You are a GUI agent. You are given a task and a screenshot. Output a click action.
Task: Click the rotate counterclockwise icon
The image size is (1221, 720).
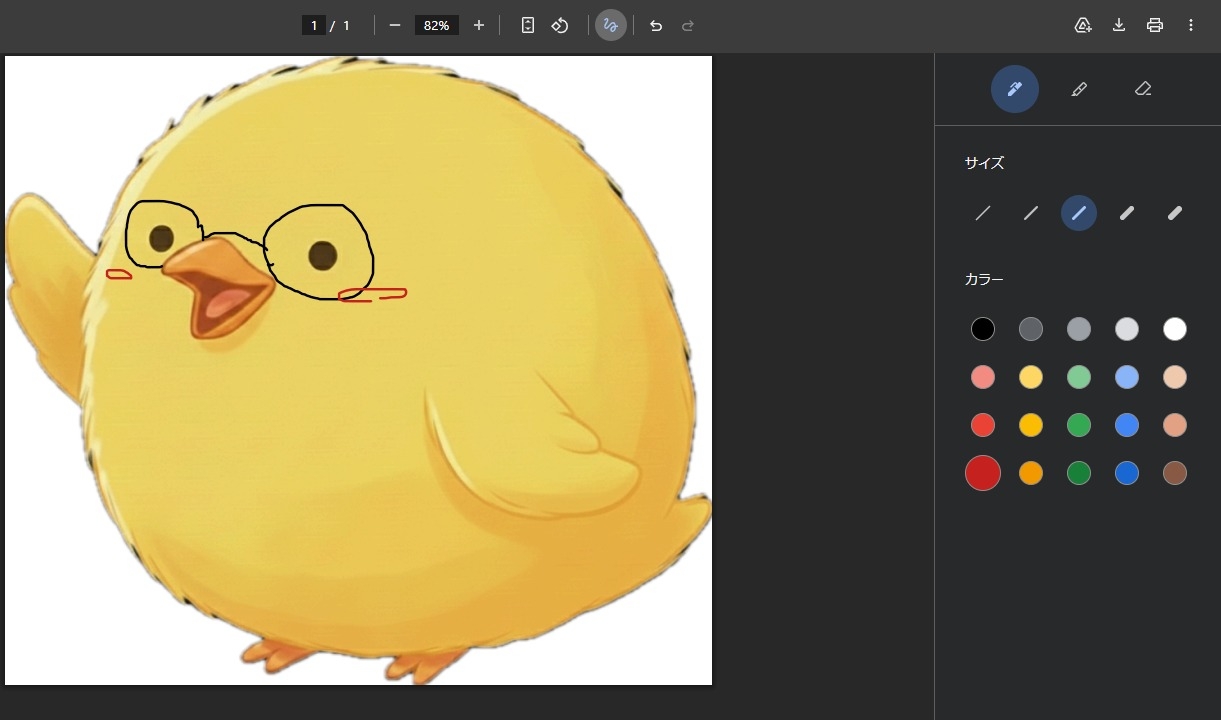click(560, 25)
